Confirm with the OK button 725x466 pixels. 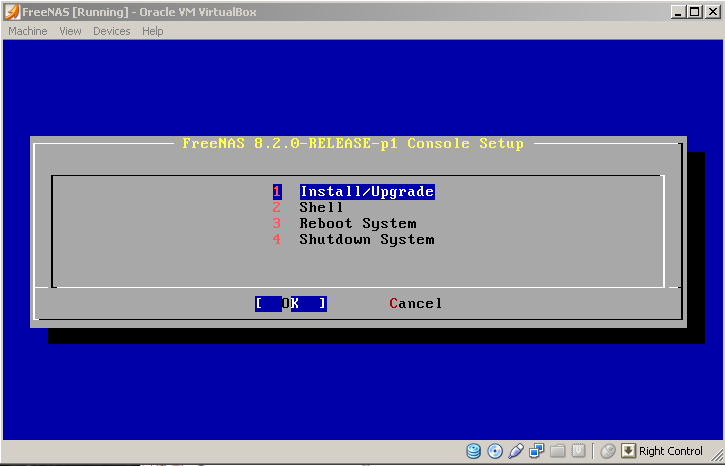point(291,304)
